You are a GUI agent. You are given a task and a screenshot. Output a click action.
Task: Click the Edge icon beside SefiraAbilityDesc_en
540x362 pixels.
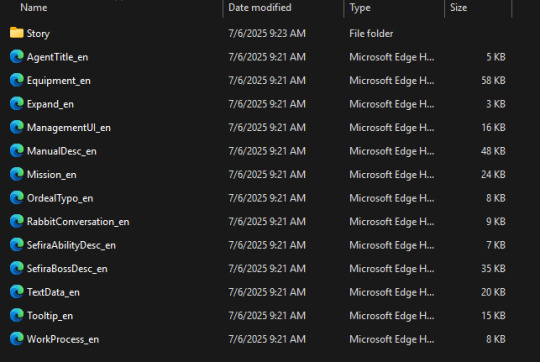[17, 245]
